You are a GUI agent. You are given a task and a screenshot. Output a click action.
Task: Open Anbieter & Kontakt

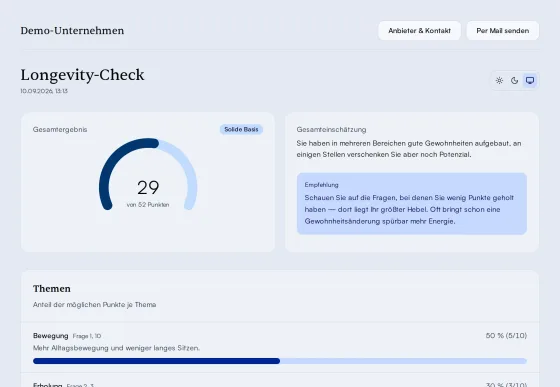coord(419,31)
